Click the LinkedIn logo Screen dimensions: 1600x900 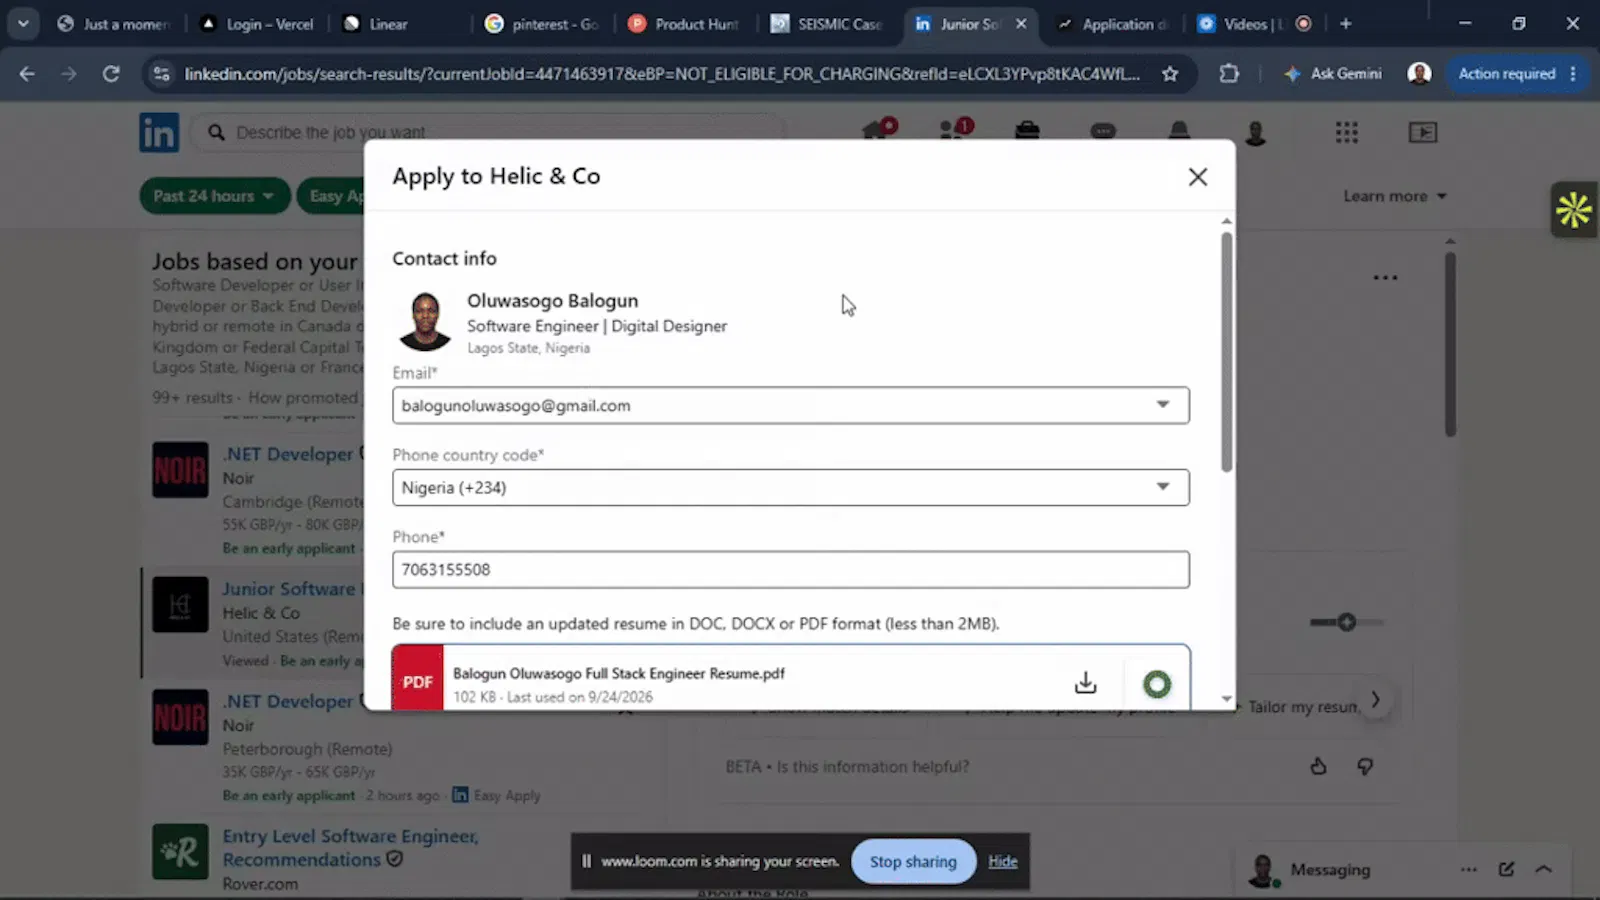tap(159, 132)
